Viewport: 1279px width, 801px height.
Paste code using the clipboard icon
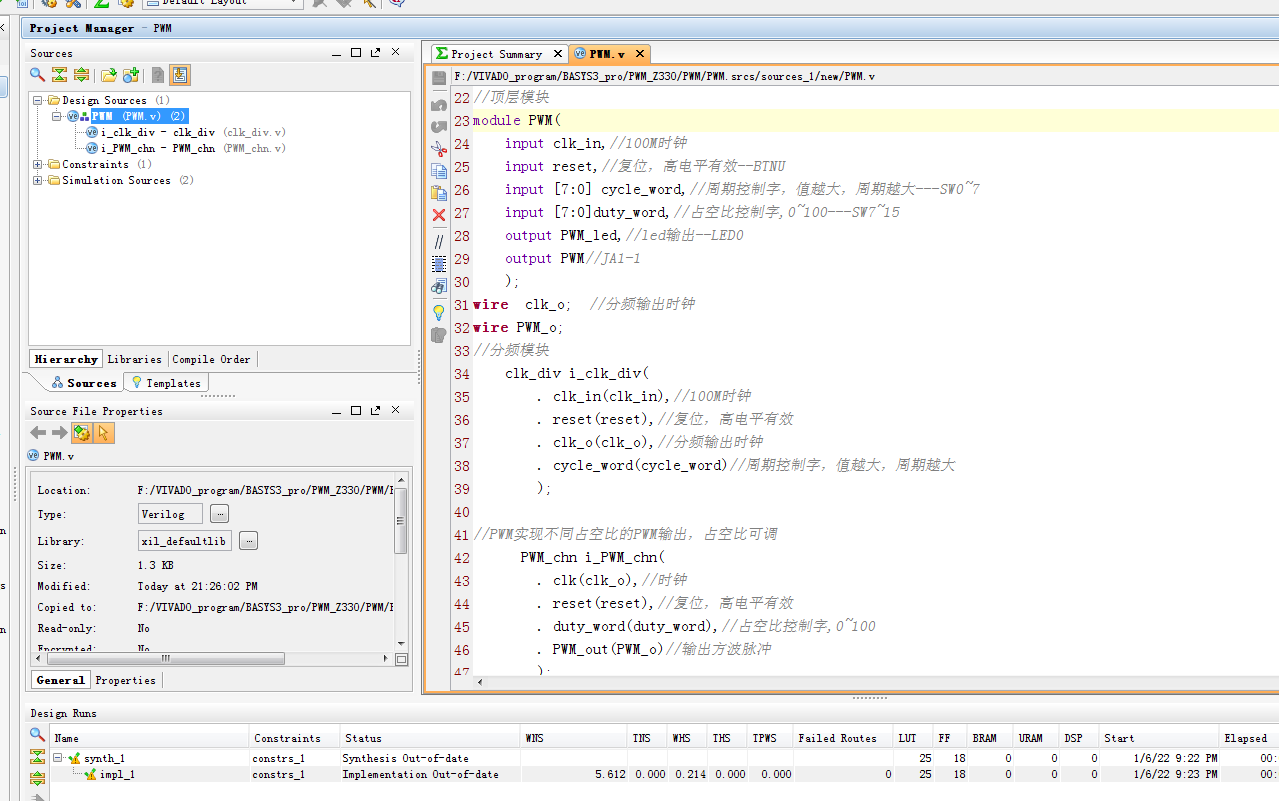point(438,194)
